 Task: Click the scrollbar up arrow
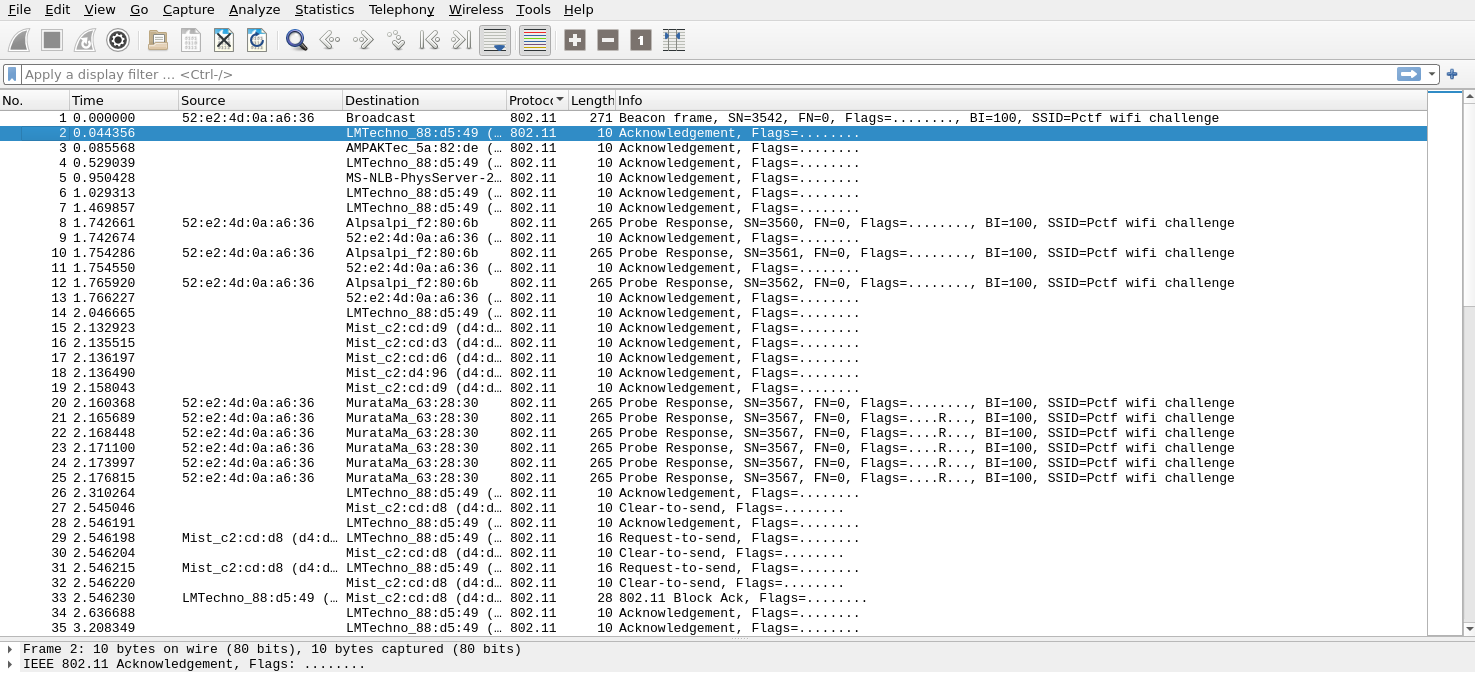point(1468,98)
